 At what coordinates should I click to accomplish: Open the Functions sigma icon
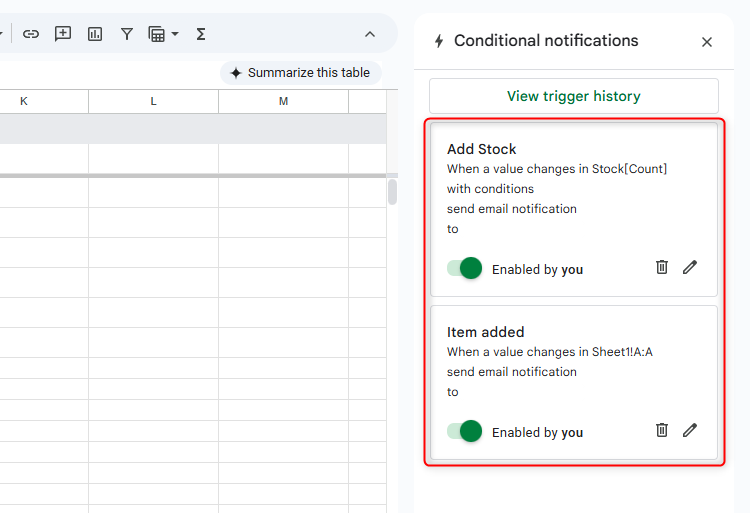[x=201, y=34]
